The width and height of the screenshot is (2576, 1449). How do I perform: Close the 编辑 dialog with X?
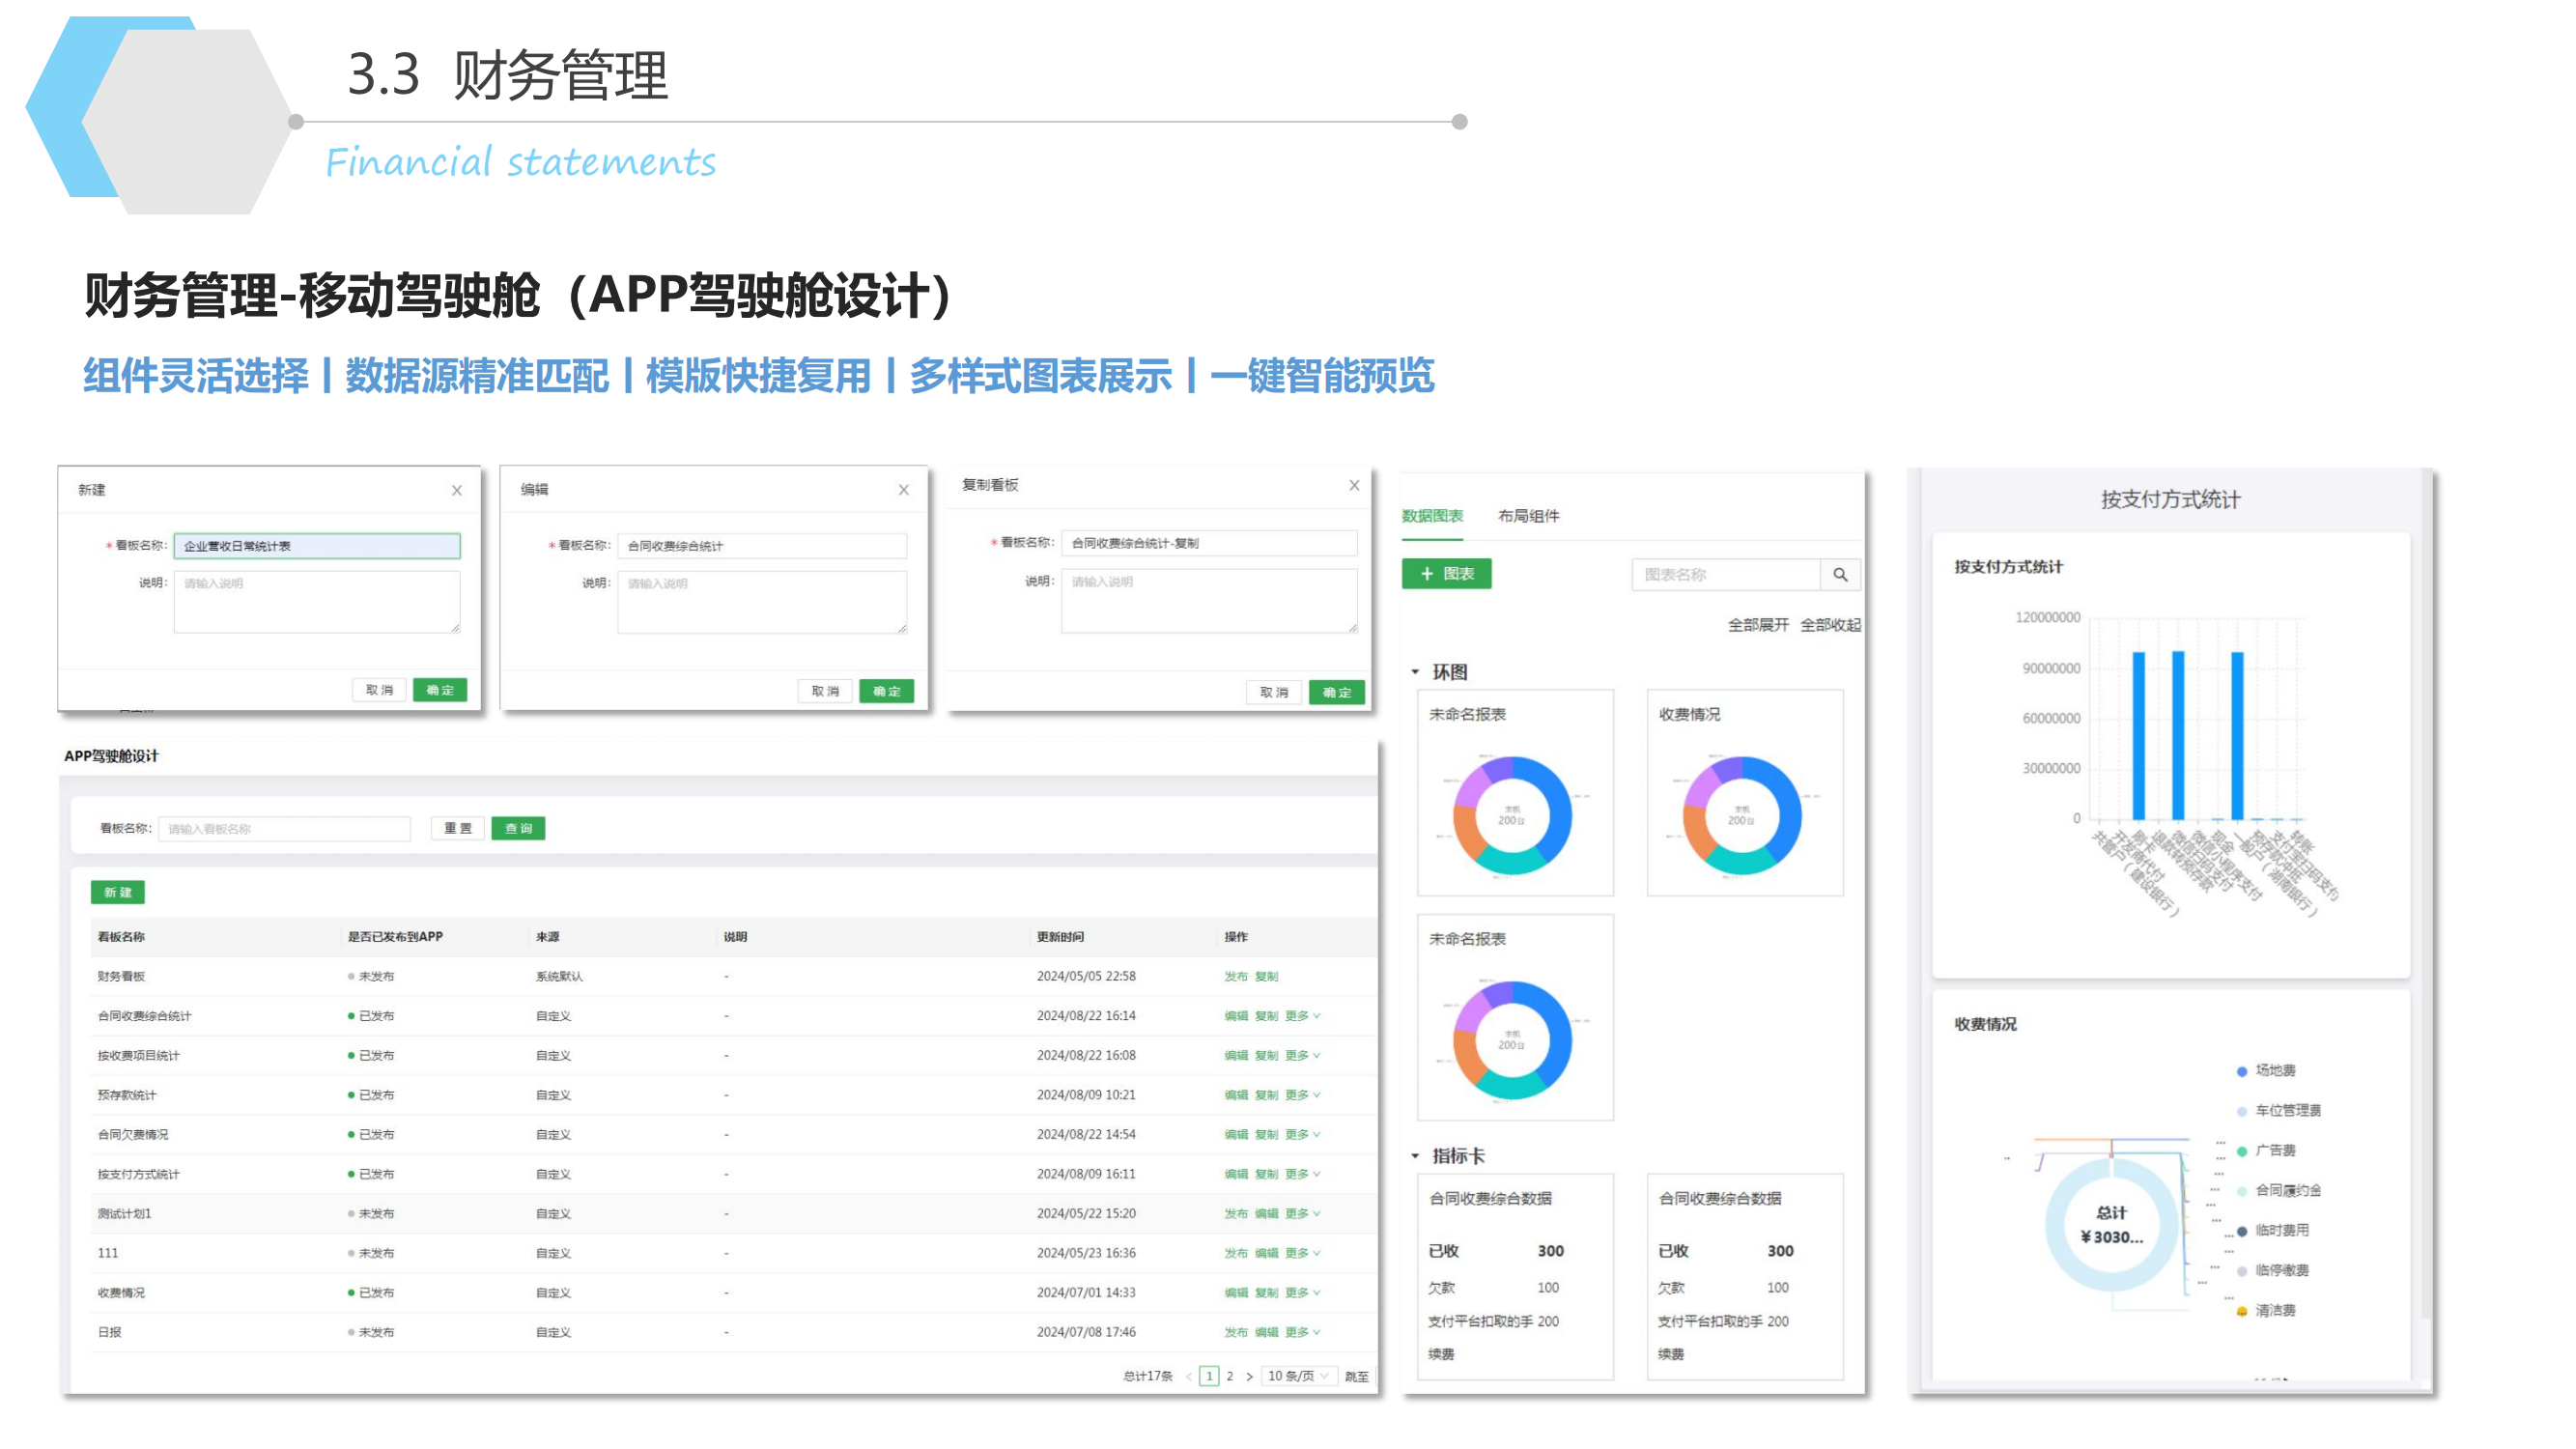point(903,490)
